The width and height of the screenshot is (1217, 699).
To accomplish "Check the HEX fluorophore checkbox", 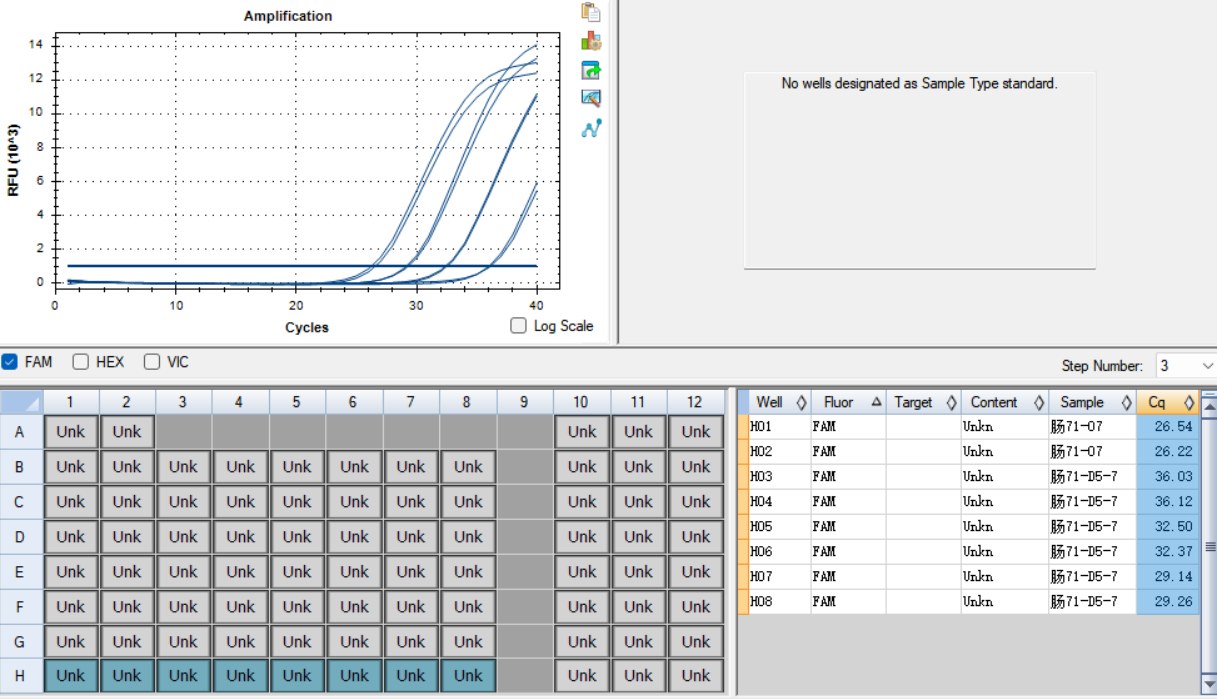I will point(81,362).
